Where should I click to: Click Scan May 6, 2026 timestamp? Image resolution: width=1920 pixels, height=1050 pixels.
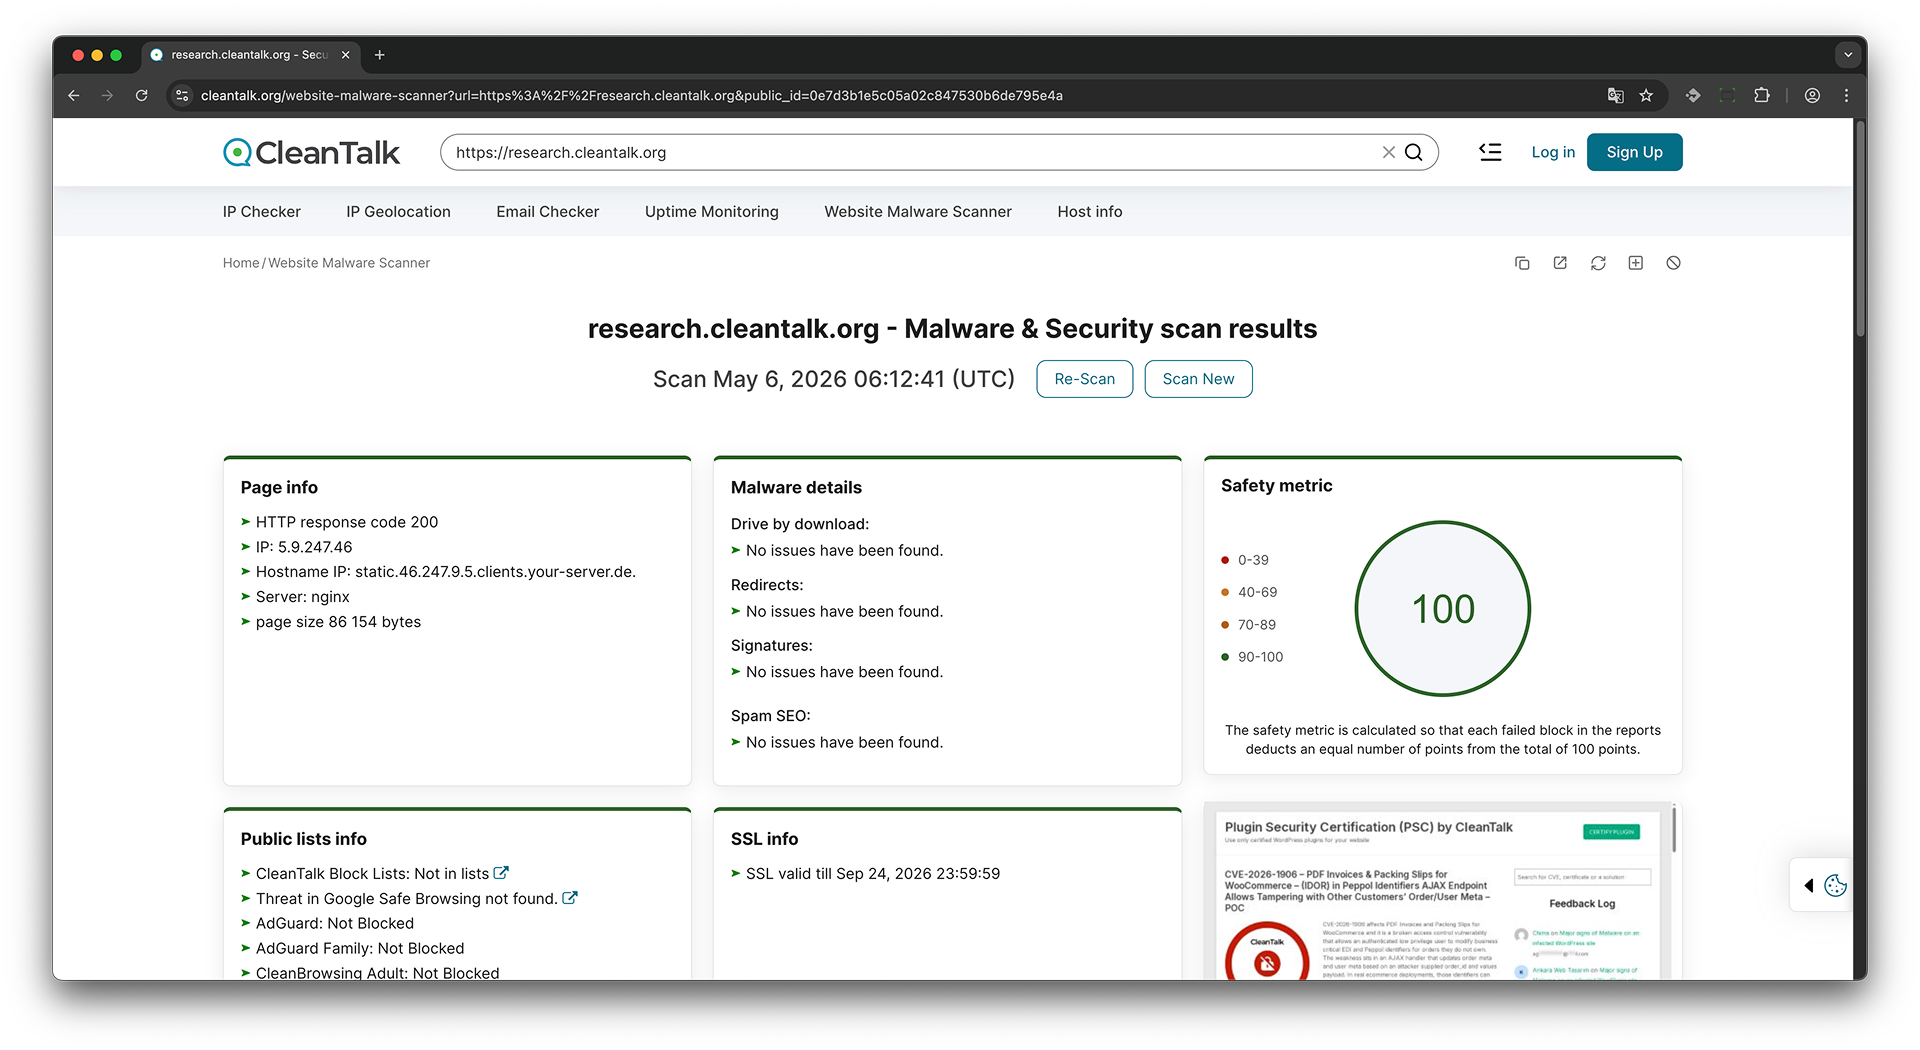coord(834,379)
